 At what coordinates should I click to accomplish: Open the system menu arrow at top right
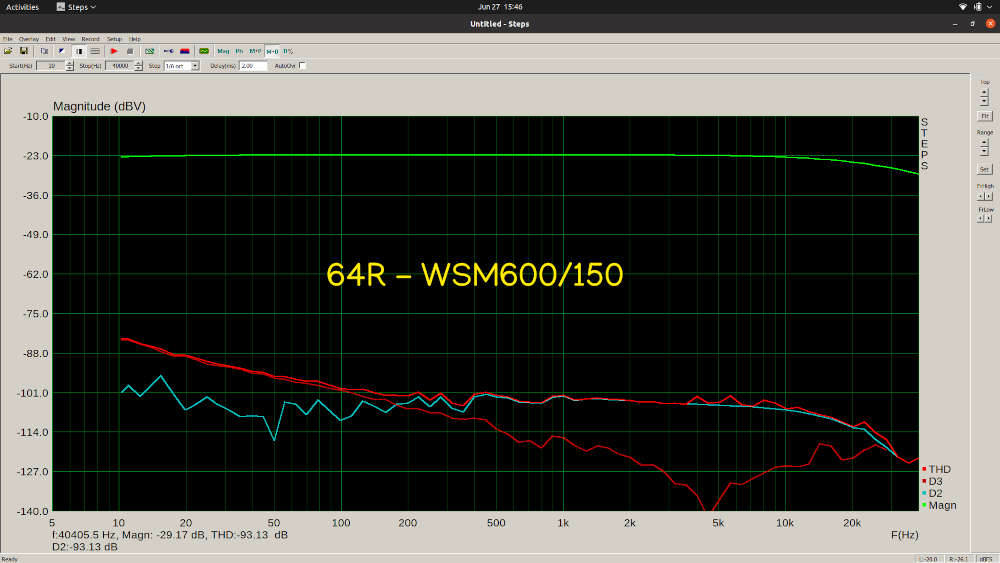pos(990,7)
